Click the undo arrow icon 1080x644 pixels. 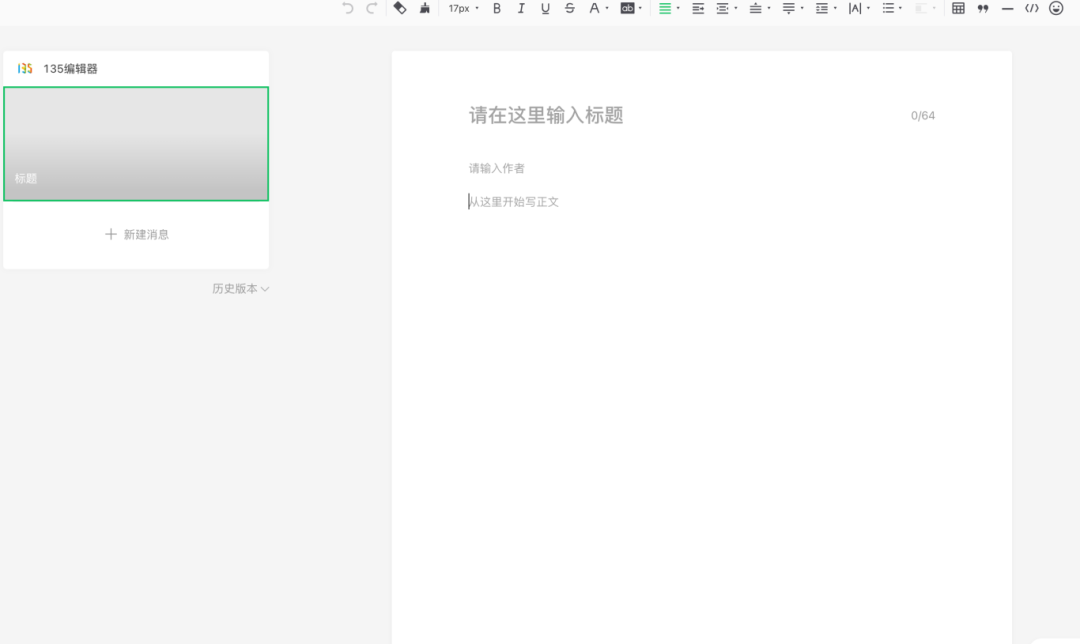[x=348, y=8]
